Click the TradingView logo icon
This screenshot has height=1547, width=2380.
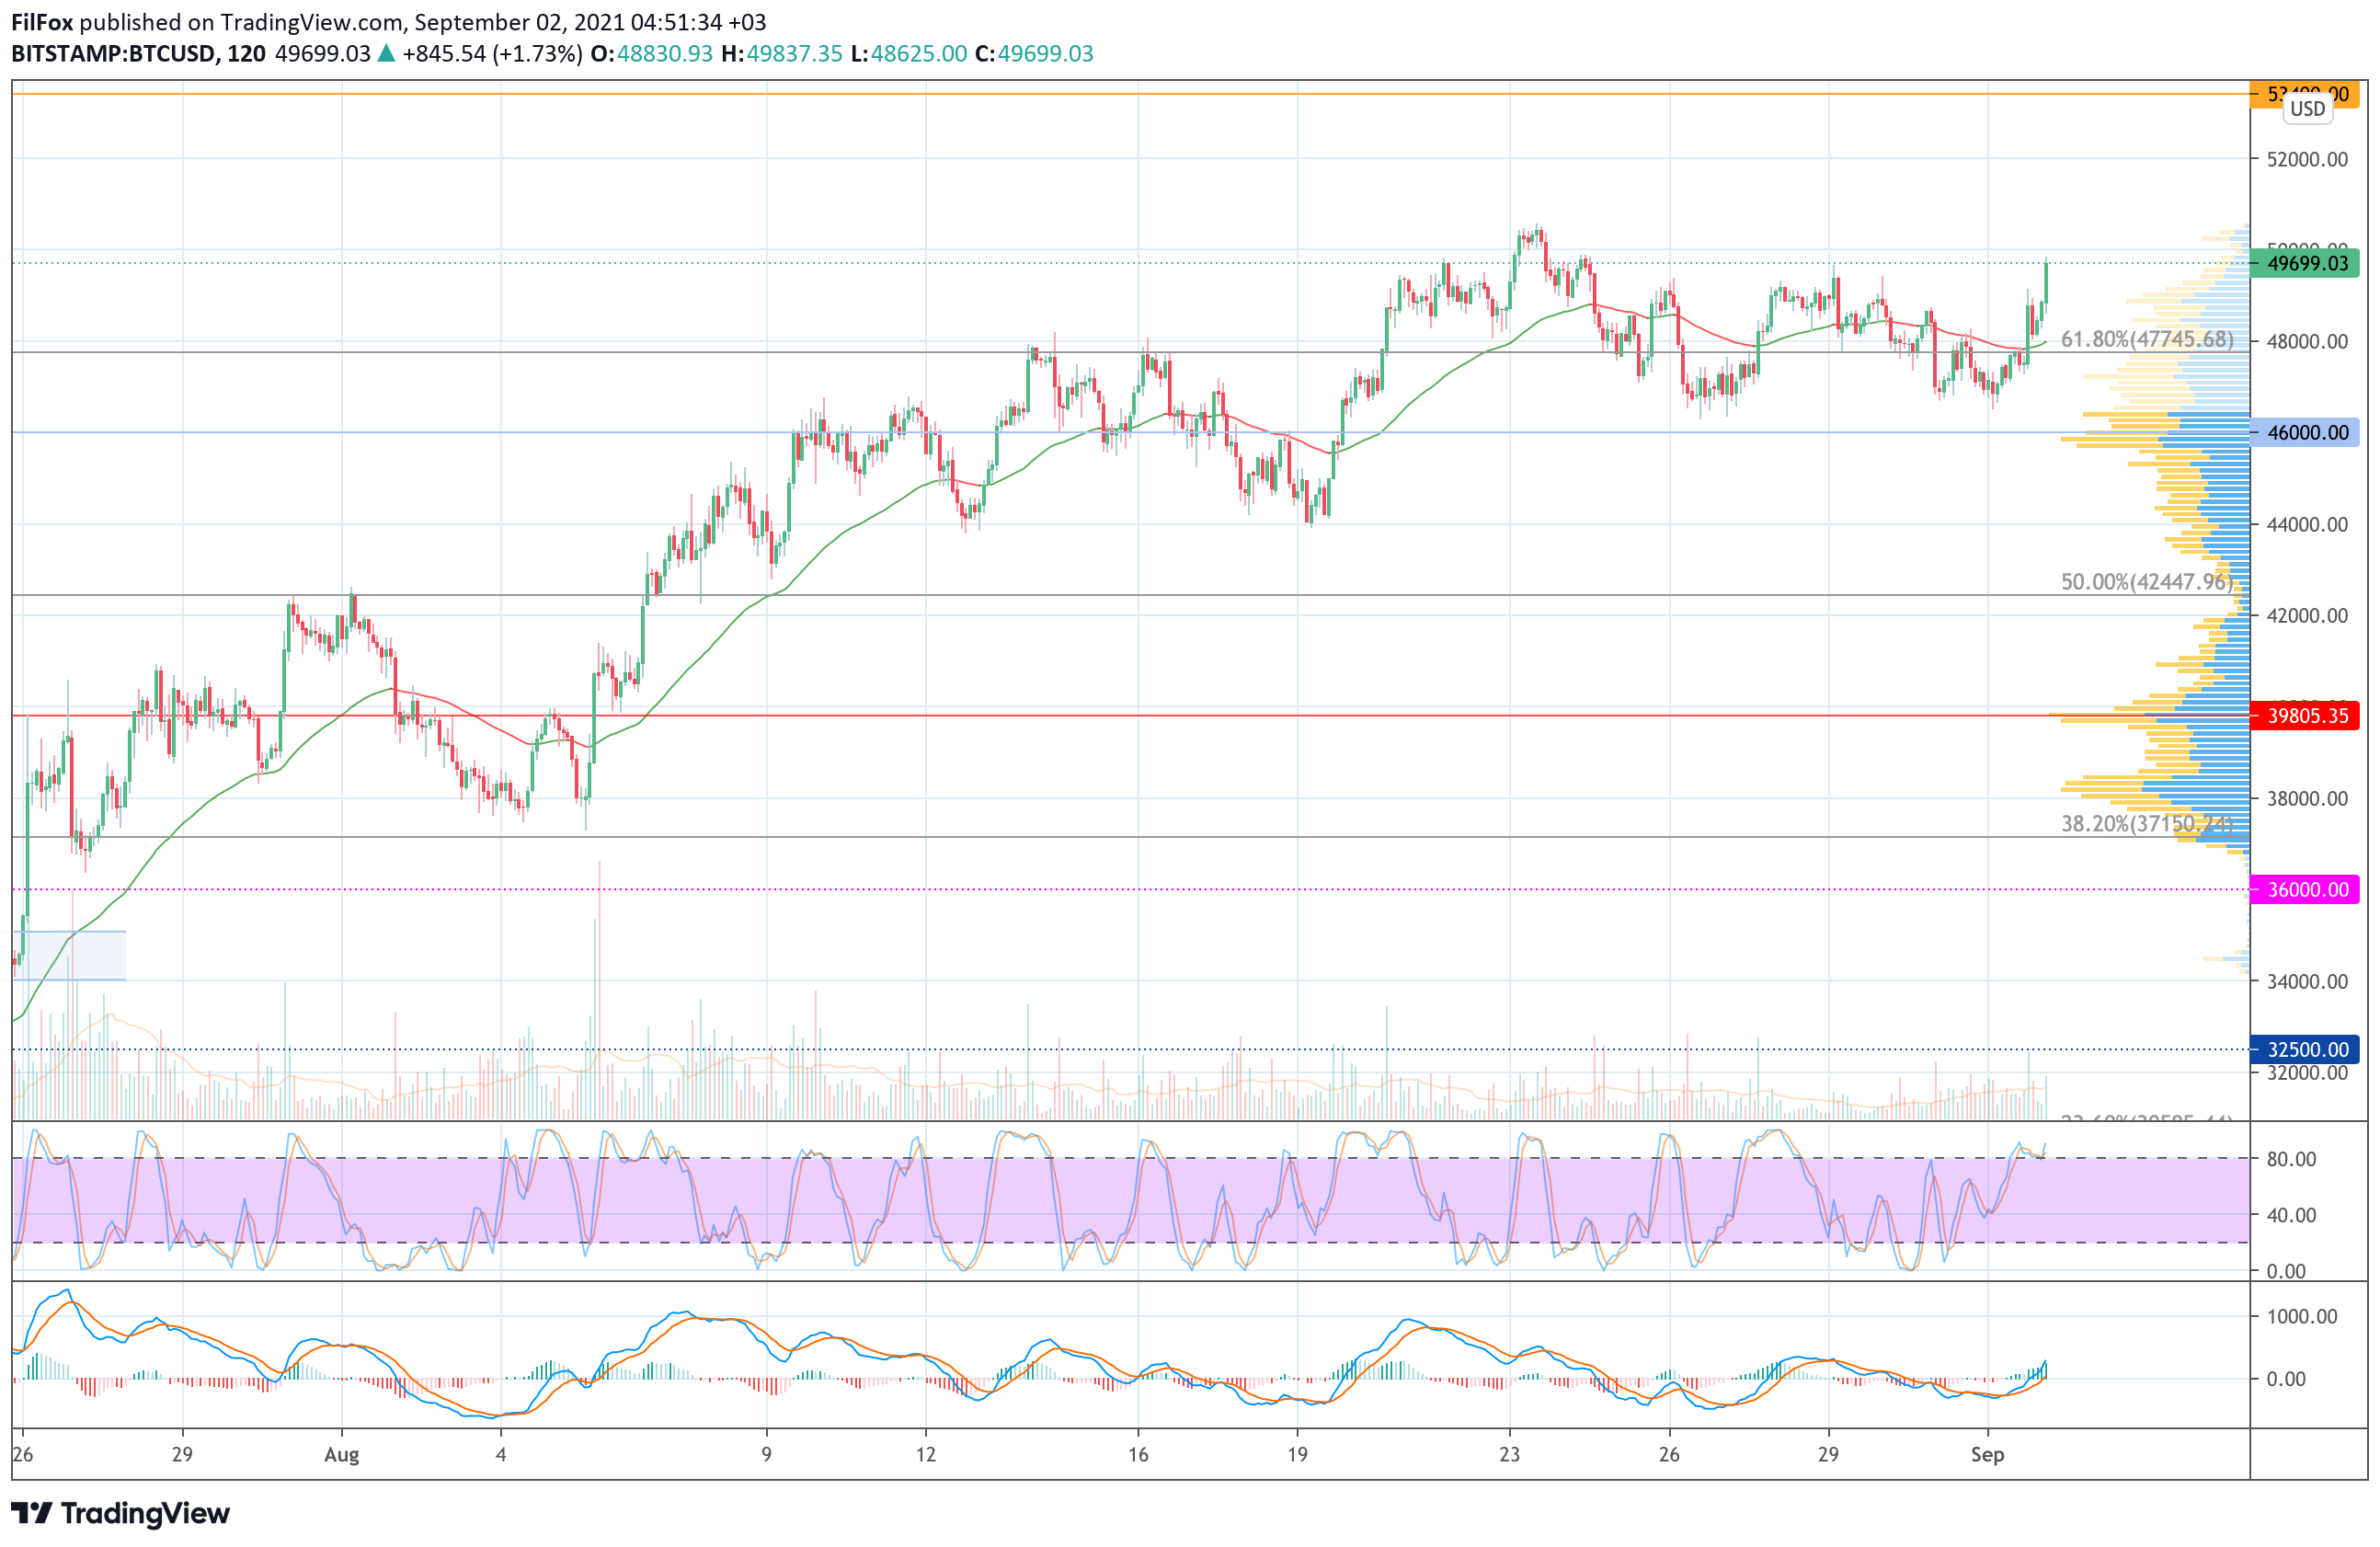(32, 1512)
